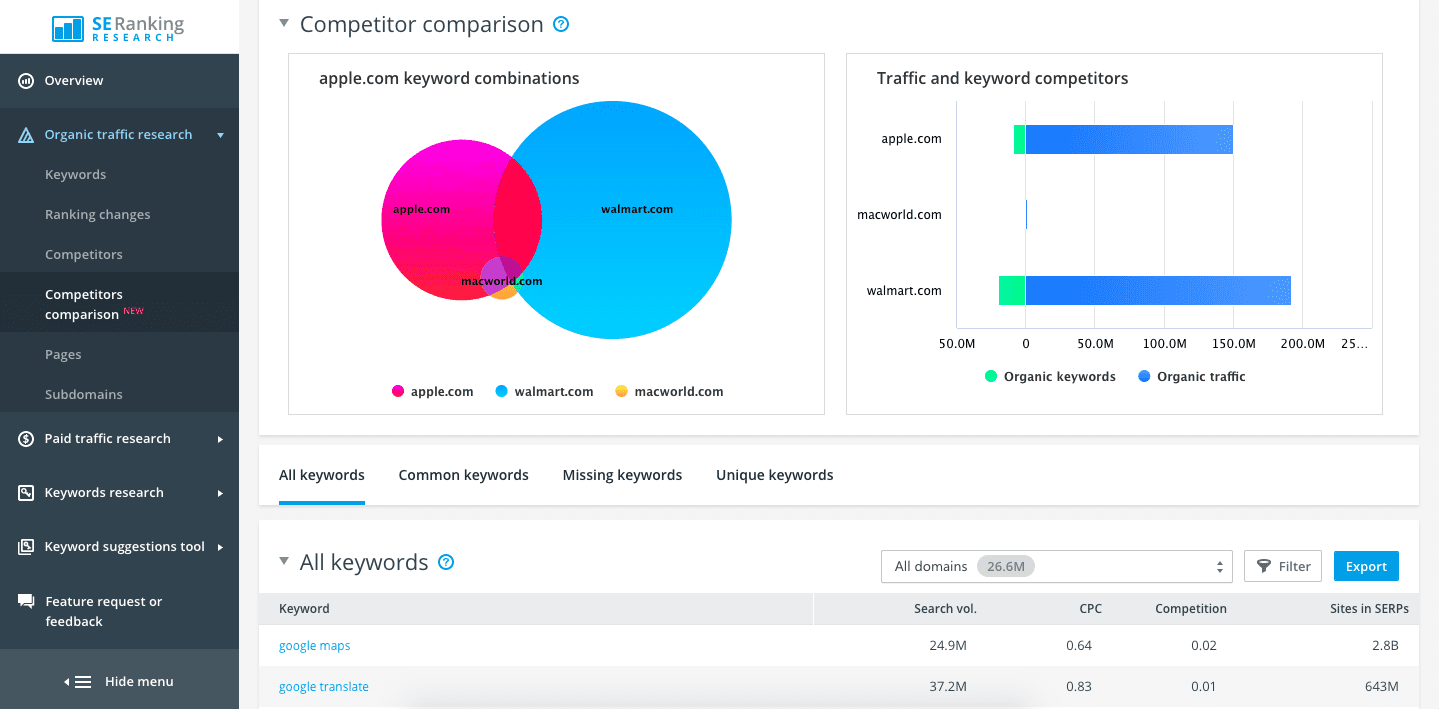
Task: Toggle macworld.com legend in Venn chart
Action: (x=669, y=392)
